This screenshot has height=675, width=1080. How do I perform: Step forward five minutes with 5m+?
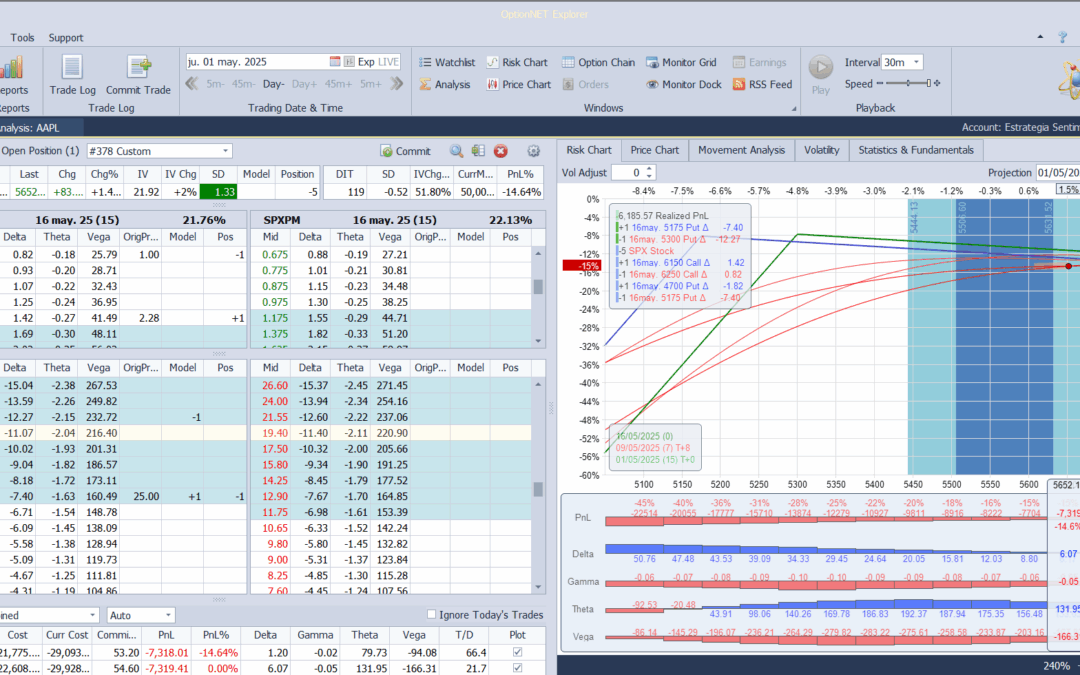pyautogui.click(x=370, y=84)
